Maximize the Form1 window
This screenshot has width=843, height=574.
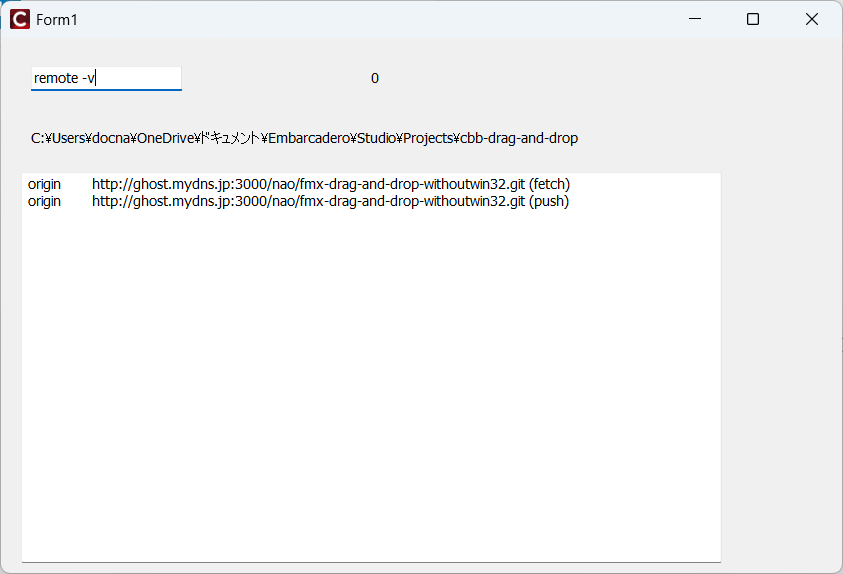pyautogui.click(x=753, y=19)
